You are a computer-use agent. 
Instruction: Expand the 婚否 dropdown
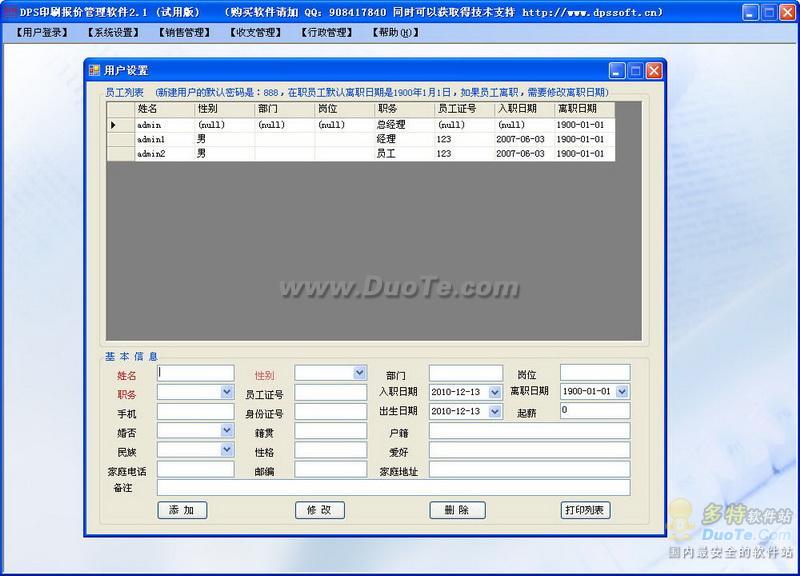click(227, 431)
